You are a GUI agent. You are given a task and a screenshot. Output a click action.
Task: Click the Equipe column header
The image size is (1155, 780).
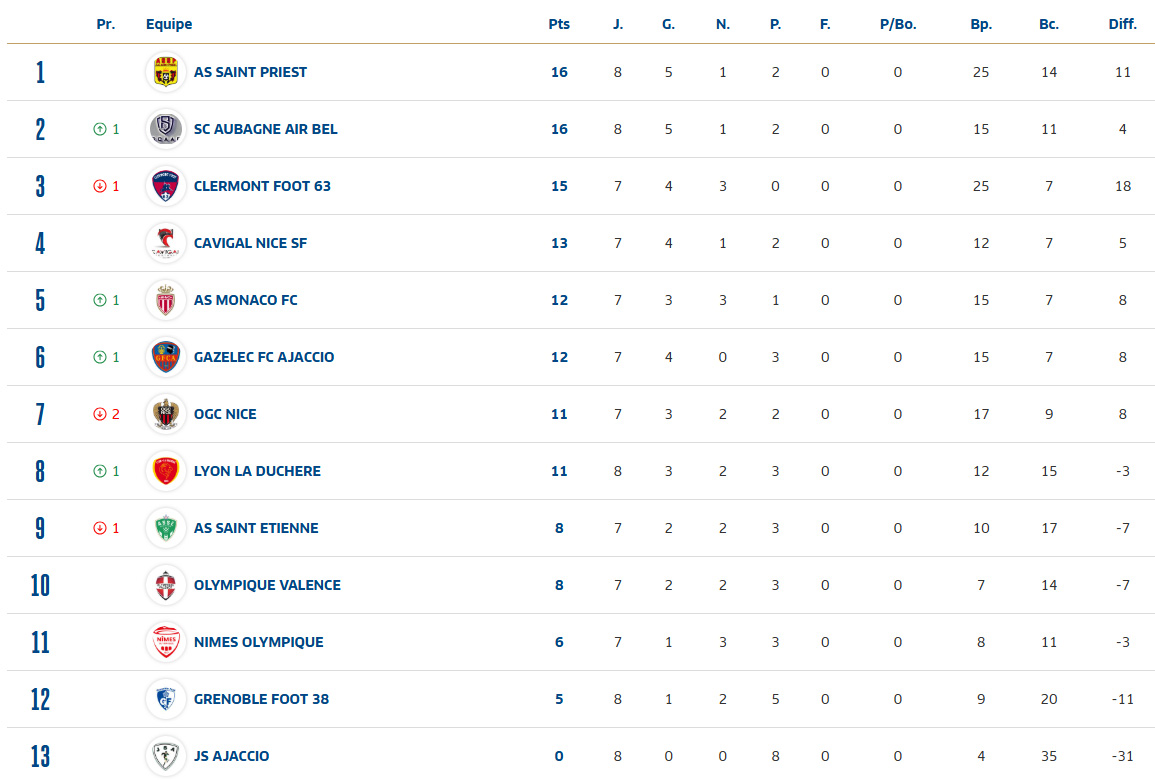[169, 24]
